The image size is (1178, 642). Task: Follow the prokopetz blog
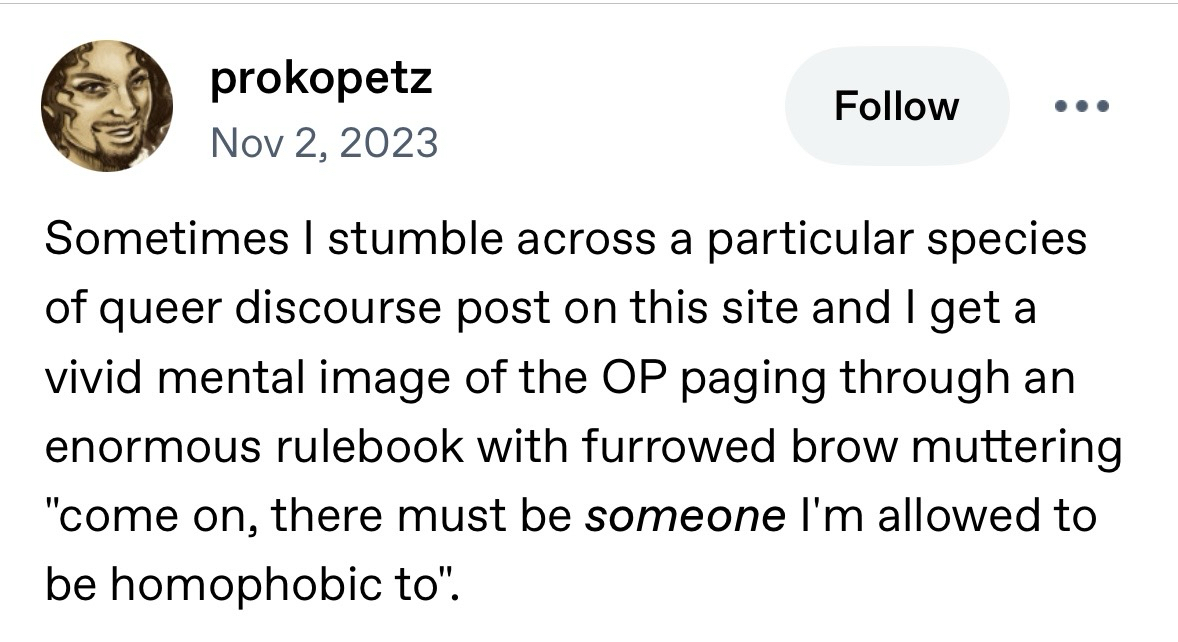896,106
